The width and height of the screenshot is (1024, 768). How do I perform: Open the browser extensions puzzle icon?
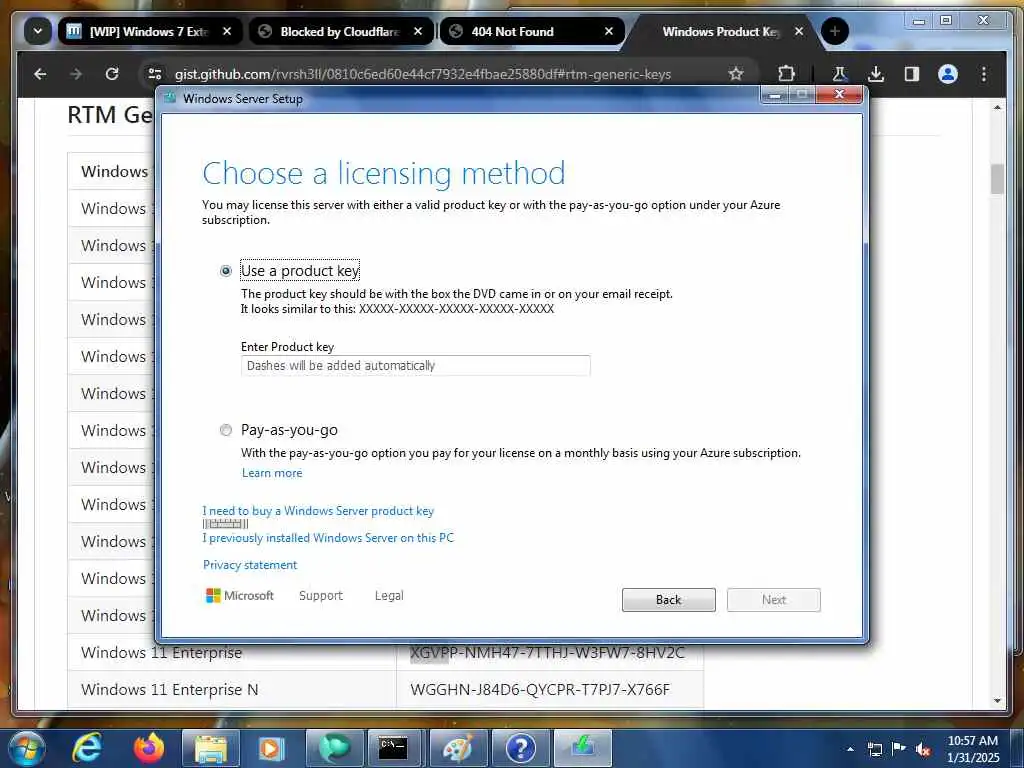pyautogui.click(x=787, y=74)
